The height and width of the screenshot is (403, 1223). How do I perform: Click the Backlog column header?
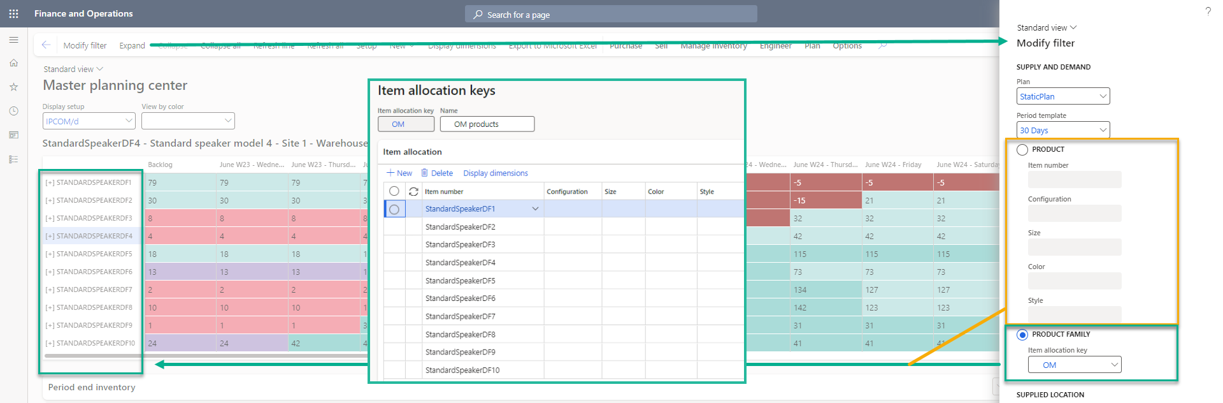point(160,165)
